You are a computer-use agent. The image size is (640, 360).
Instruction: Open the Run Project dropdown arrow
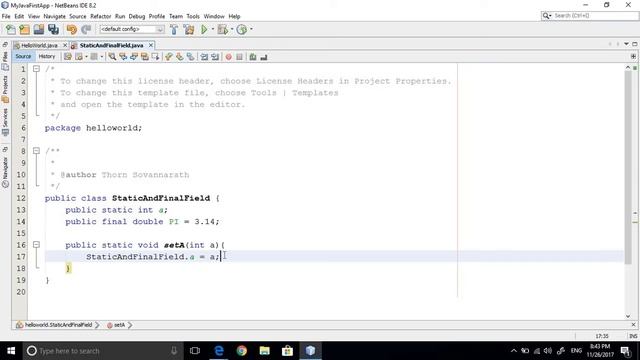point(213,29)
